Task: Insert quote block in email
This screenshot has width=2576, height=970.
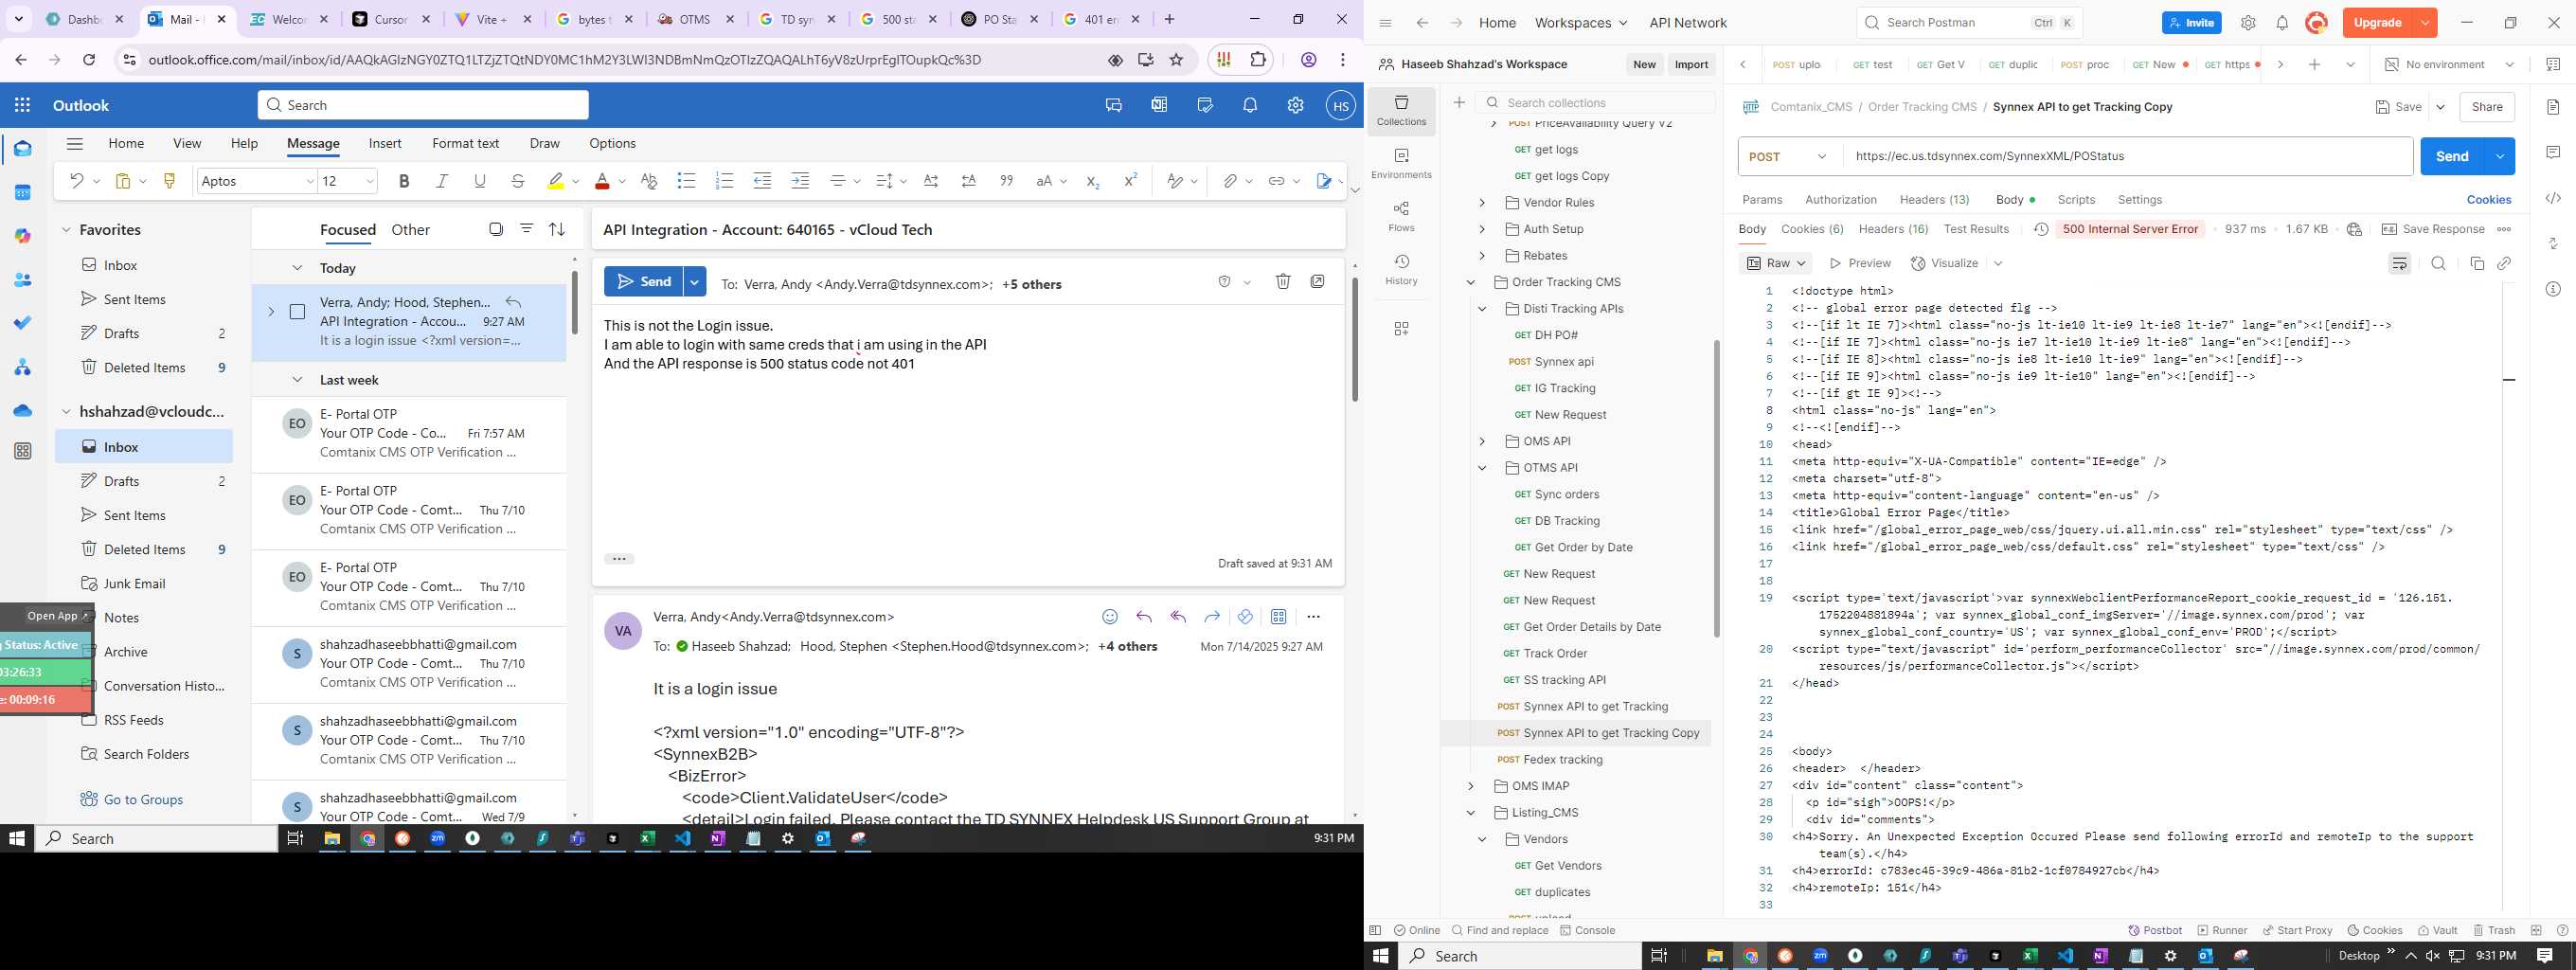Action: [x=1006, y=181]
